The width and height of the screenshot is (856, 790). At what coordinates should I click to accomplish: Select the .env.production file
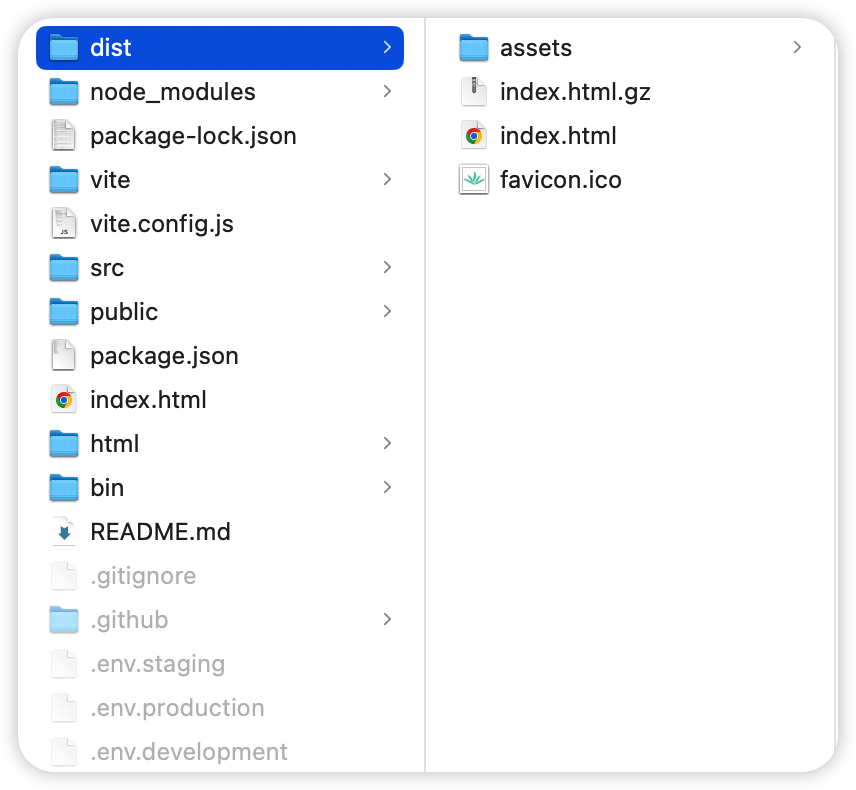click(x=177, y=708)
